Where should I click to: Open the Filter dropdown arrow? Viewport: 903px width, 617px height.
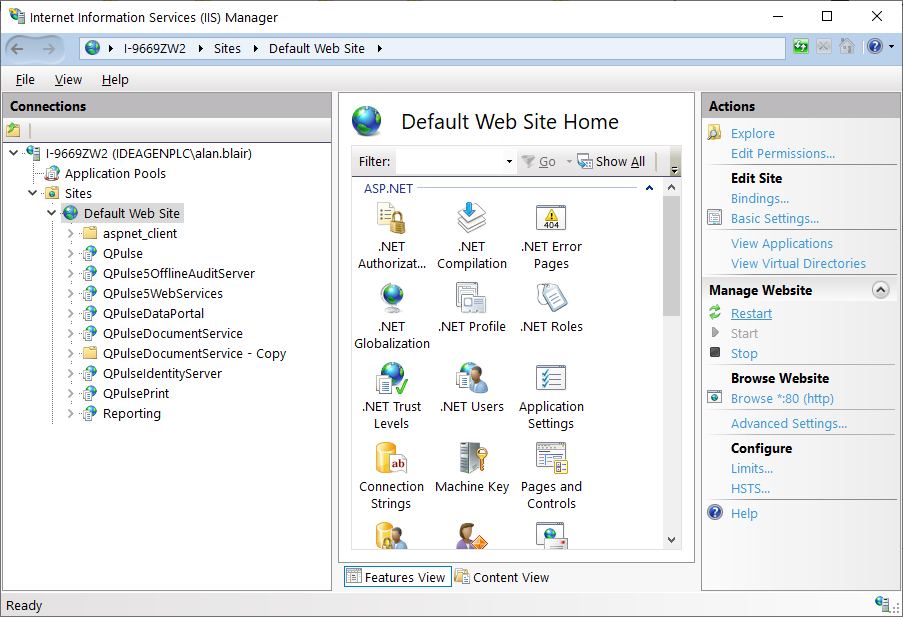click(509, 161)
